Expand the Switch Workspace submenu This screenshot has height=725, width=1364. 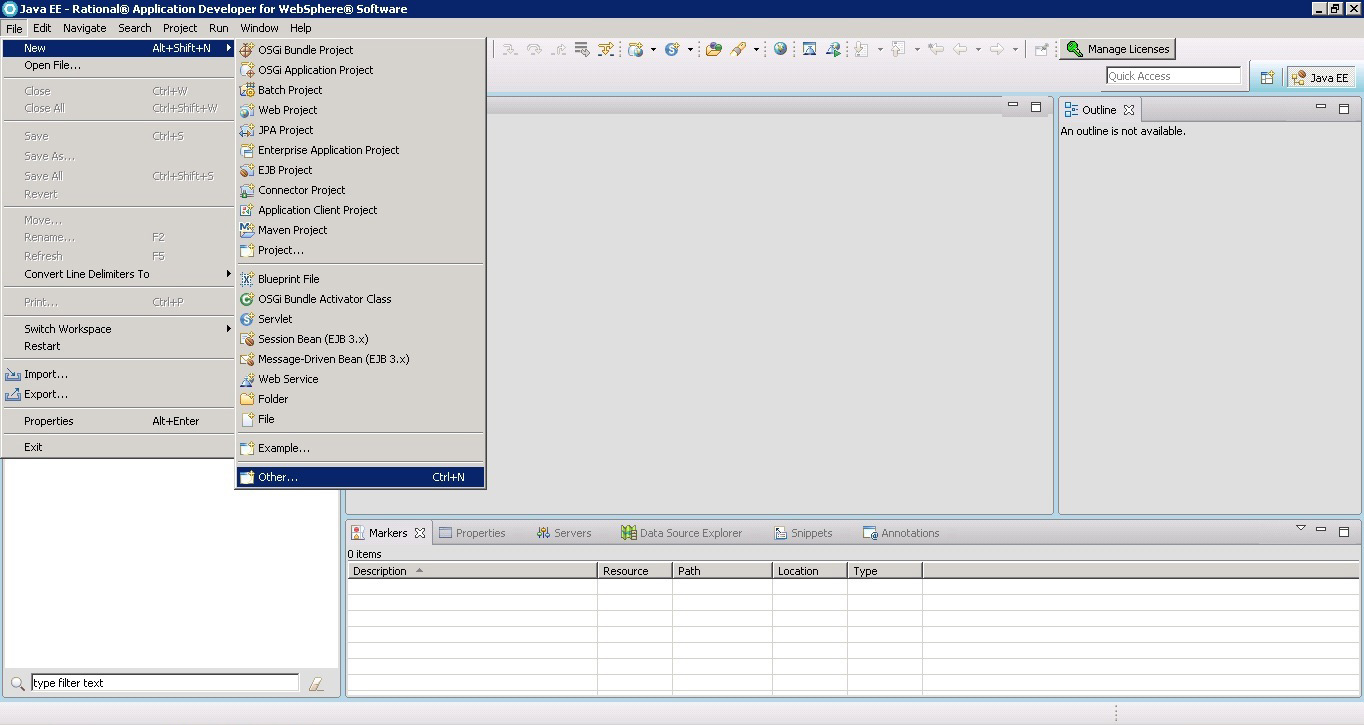(118, 329)
